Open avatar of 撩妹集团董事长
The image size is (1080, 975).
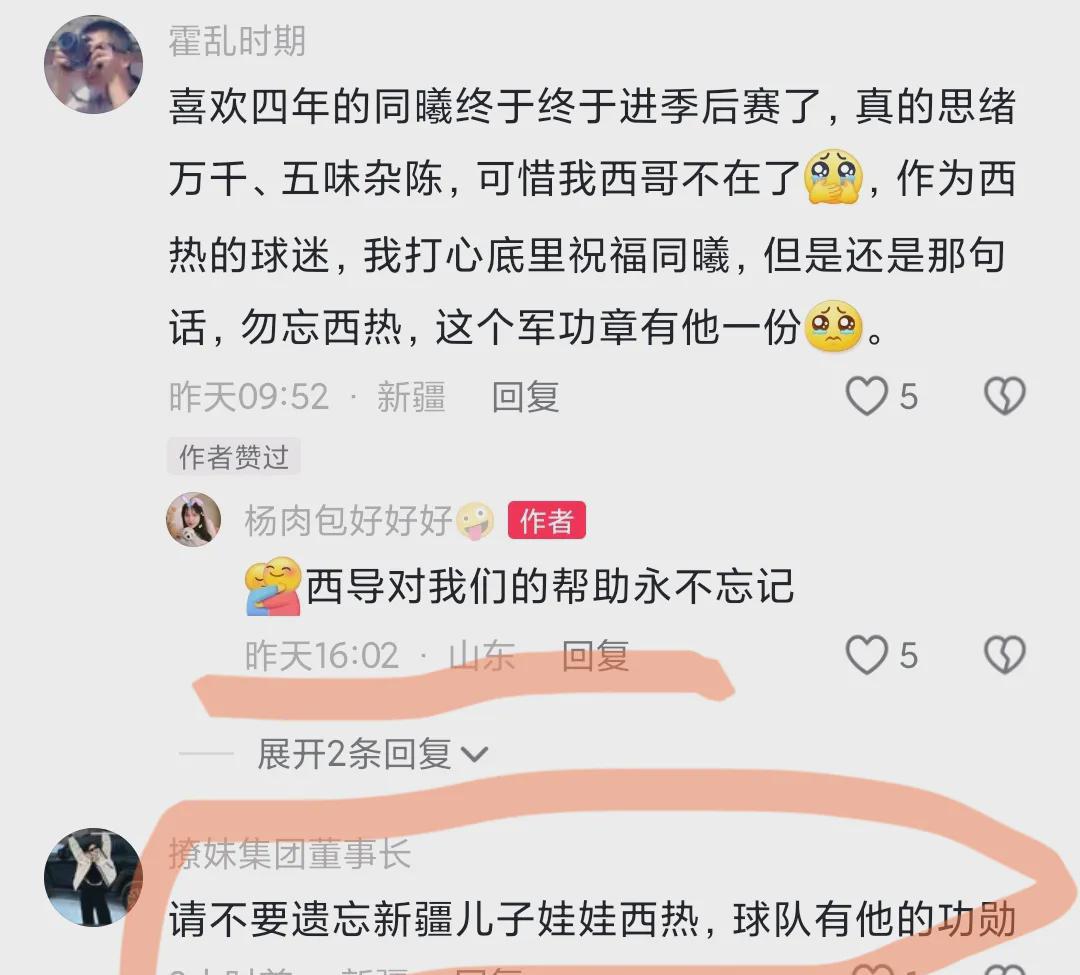click(x=94, y=877)
